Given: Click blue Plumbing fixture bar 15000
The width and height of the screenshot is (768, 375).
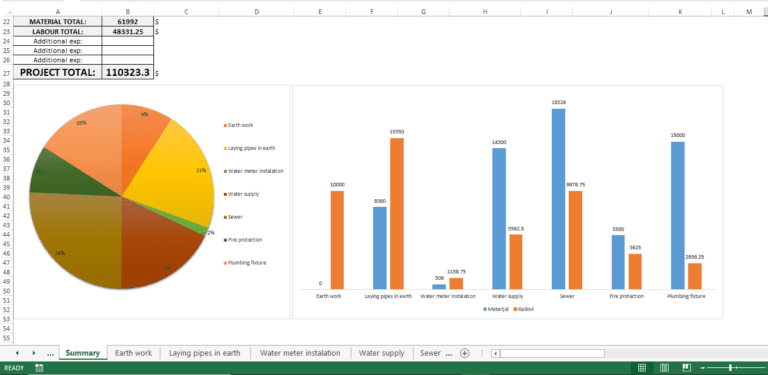Looking at the screenshot, I should 678,215.
